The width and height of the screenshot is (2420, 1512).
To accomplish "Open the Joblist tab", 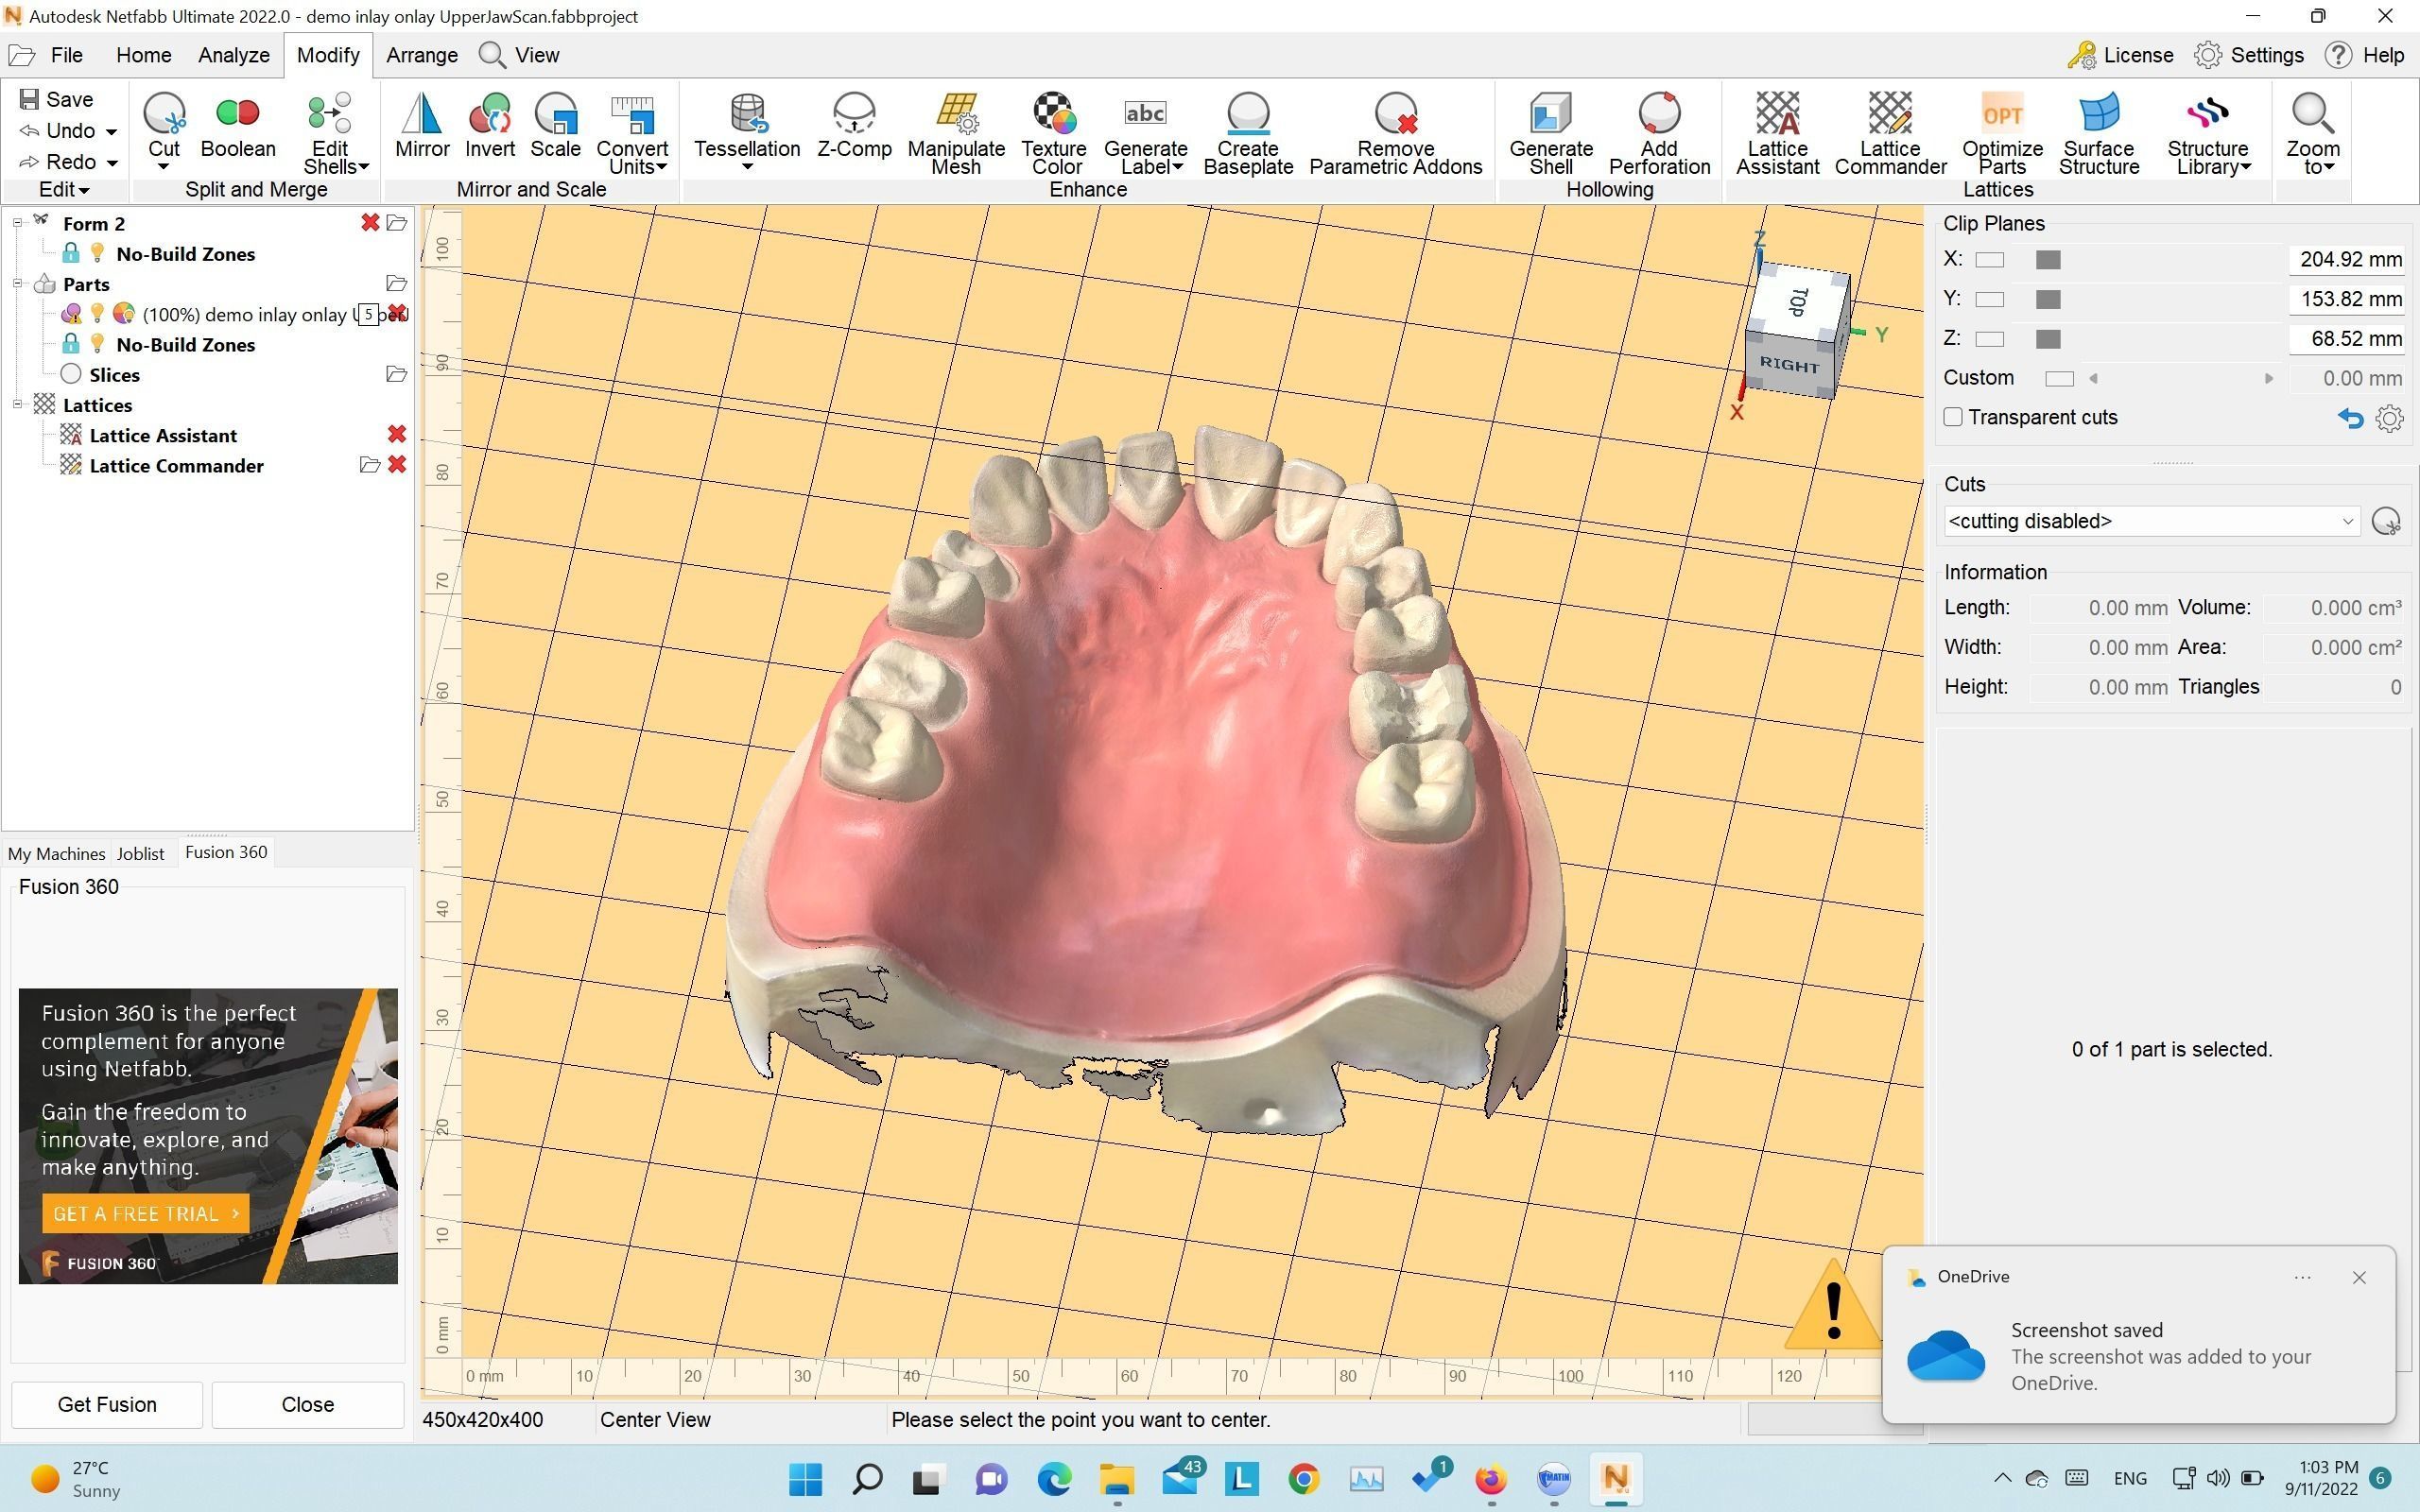I will click(x=140, y=853).
